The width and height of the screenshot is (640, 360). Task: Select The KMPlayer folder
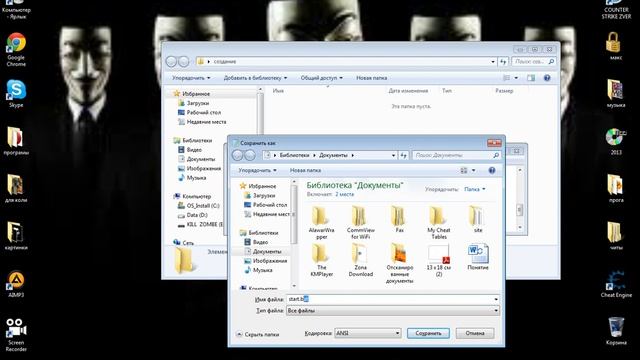[x=321, y=260]
